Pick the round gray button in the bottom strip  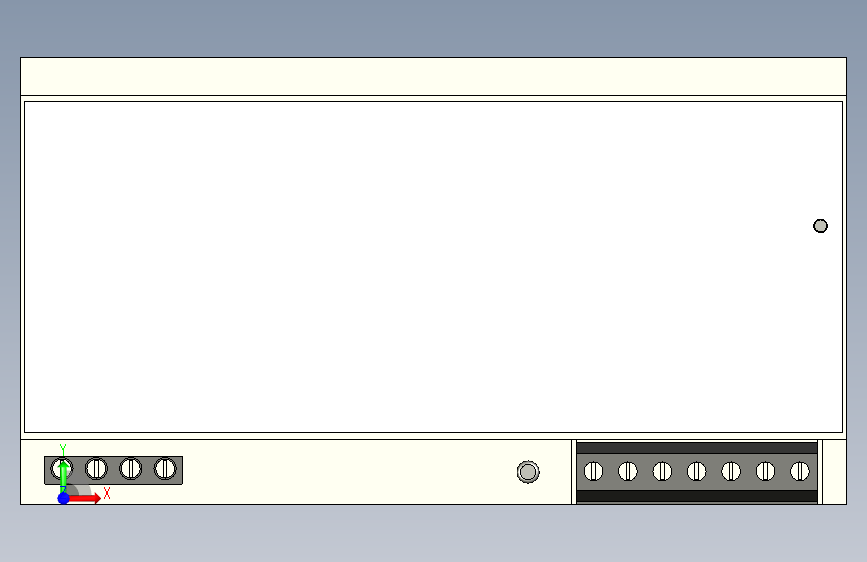528,472
